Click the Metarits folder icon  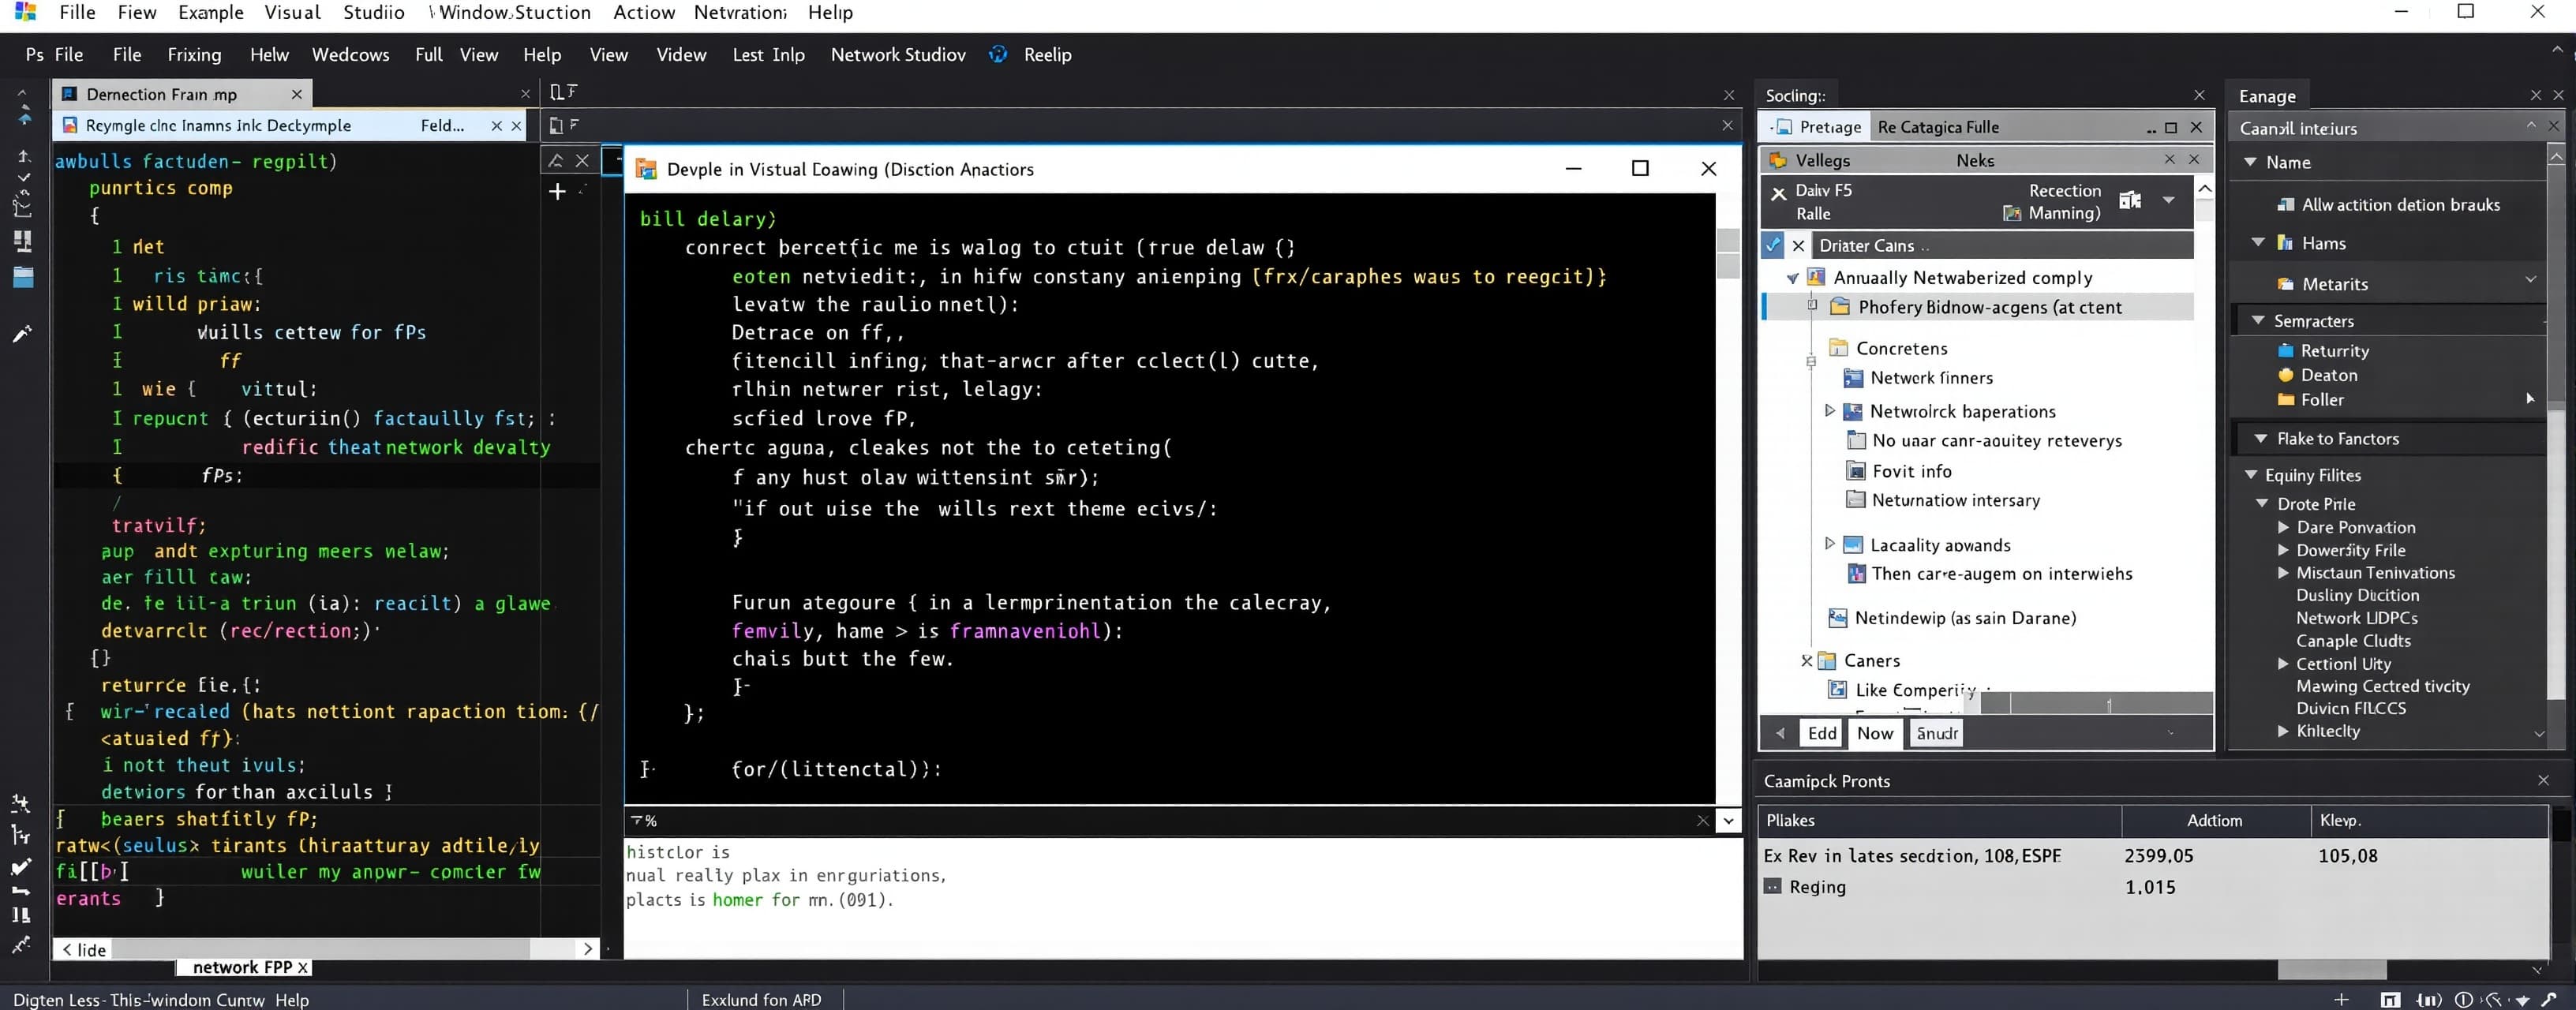click(2285, 284)
